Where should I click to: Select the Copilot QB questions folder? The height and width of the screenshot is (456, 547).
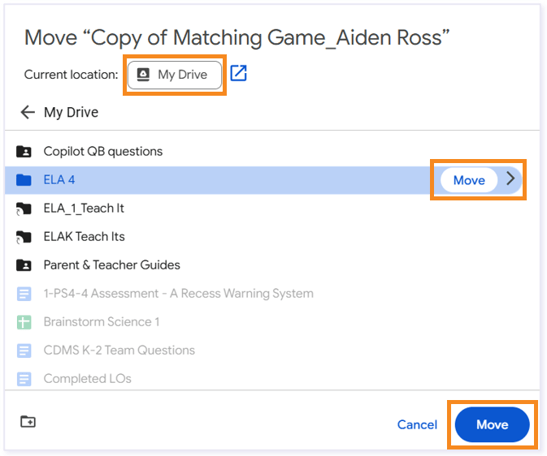click(x=272, y=151)
